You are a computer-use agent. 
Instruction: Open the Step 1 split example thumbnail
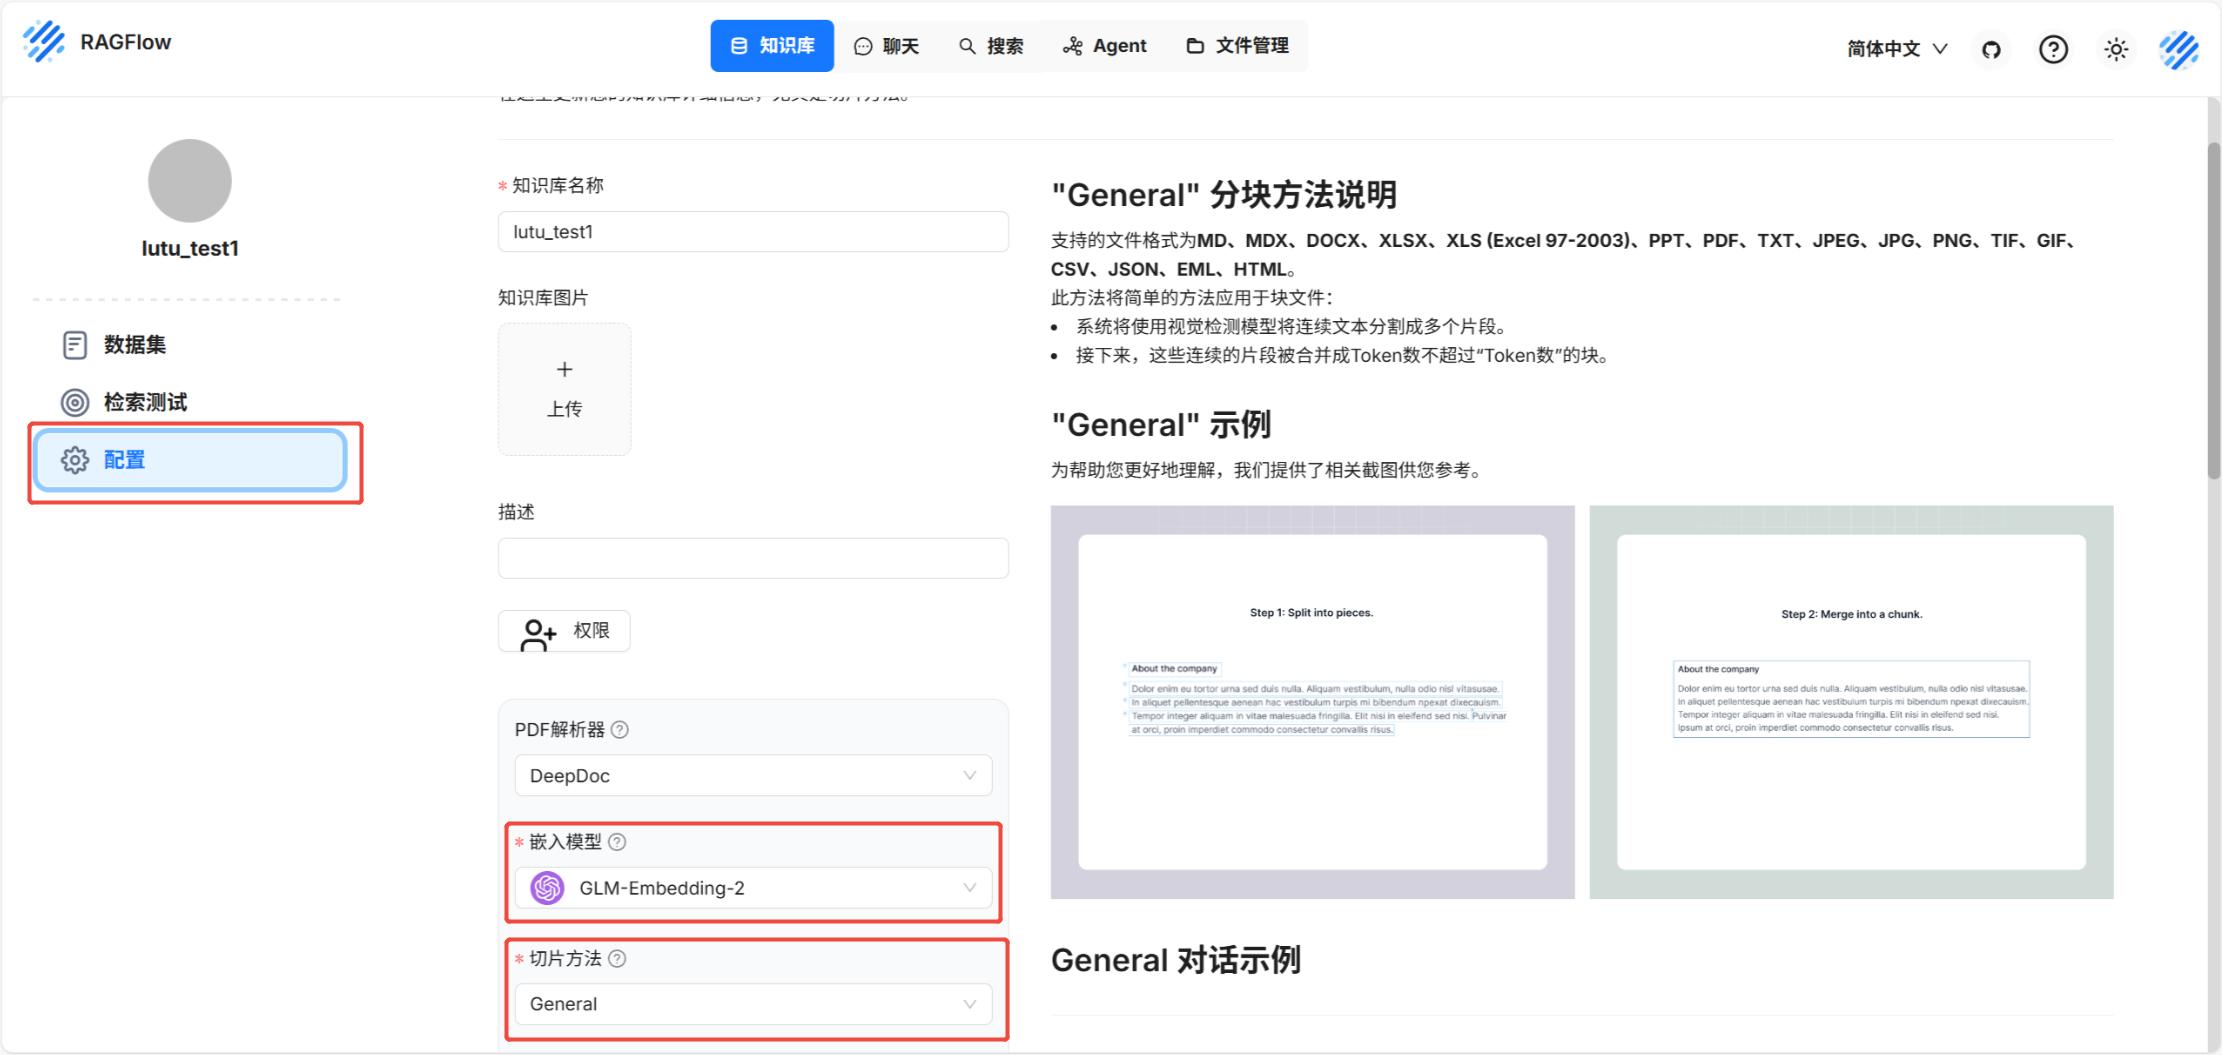(x=1312, y=702)
